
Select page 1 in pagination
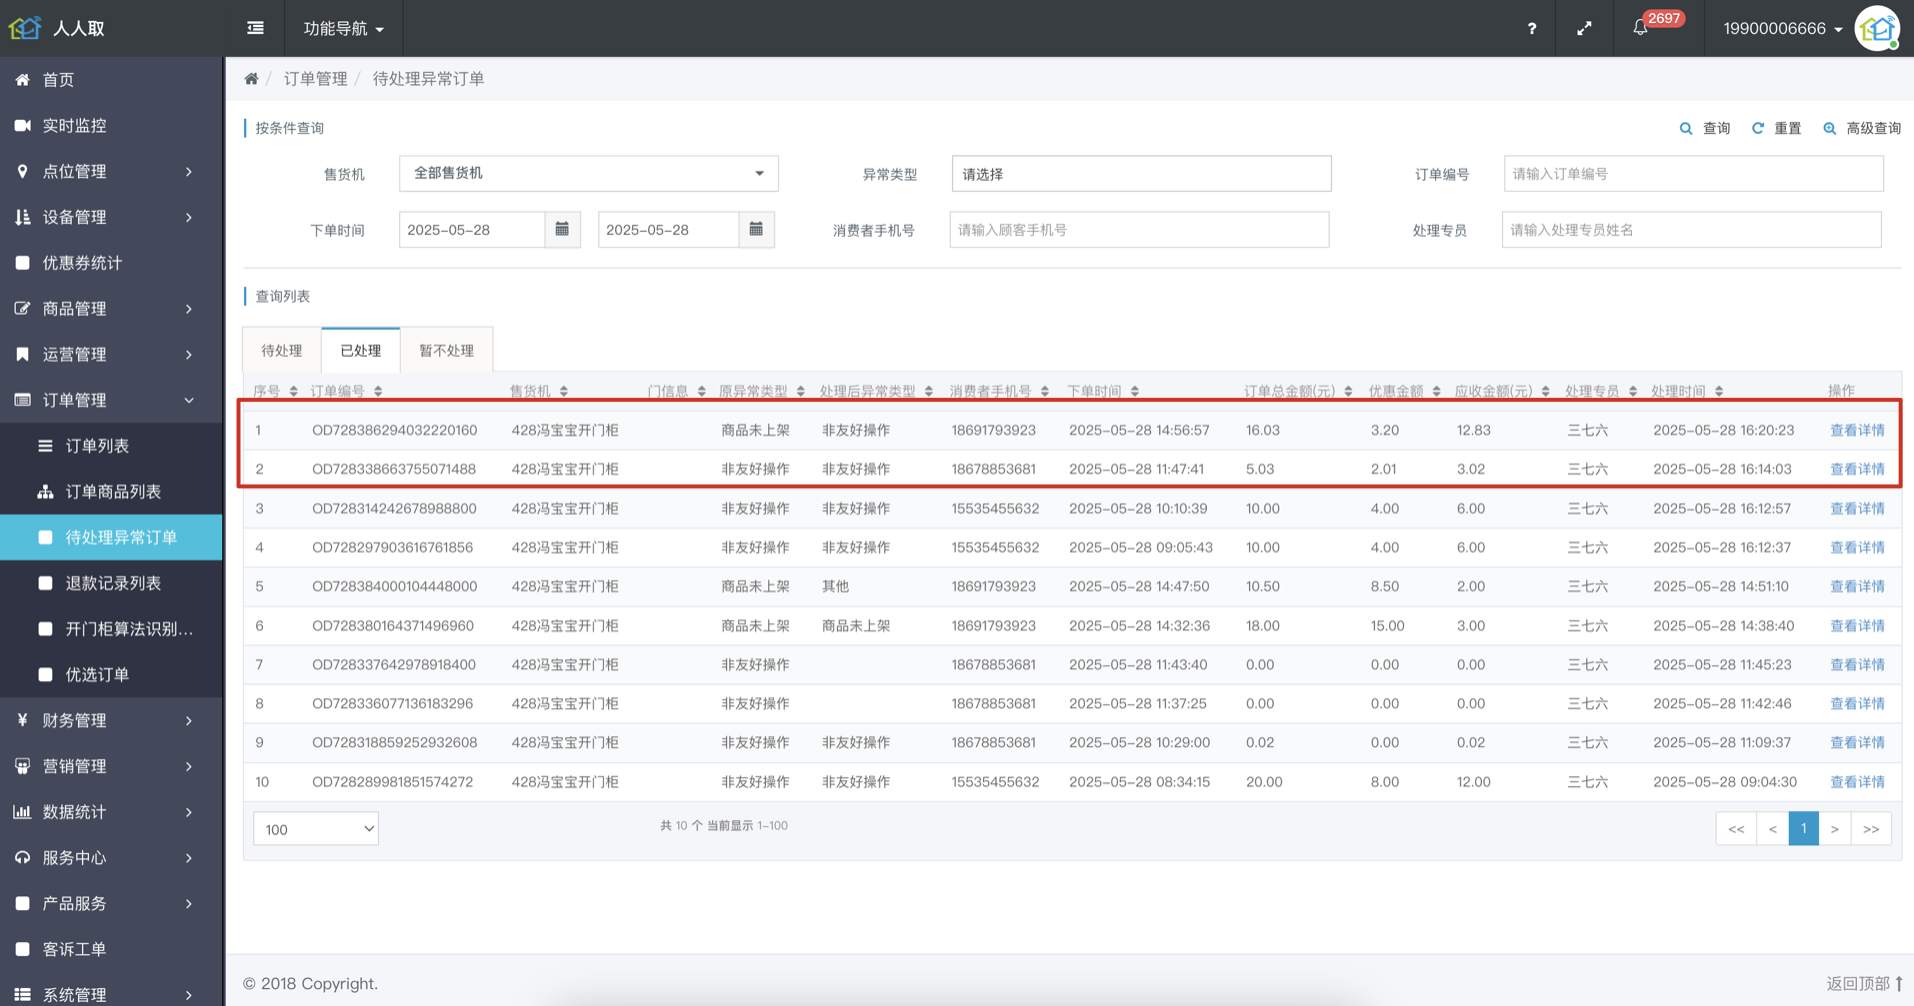[x=1803, y=829]
